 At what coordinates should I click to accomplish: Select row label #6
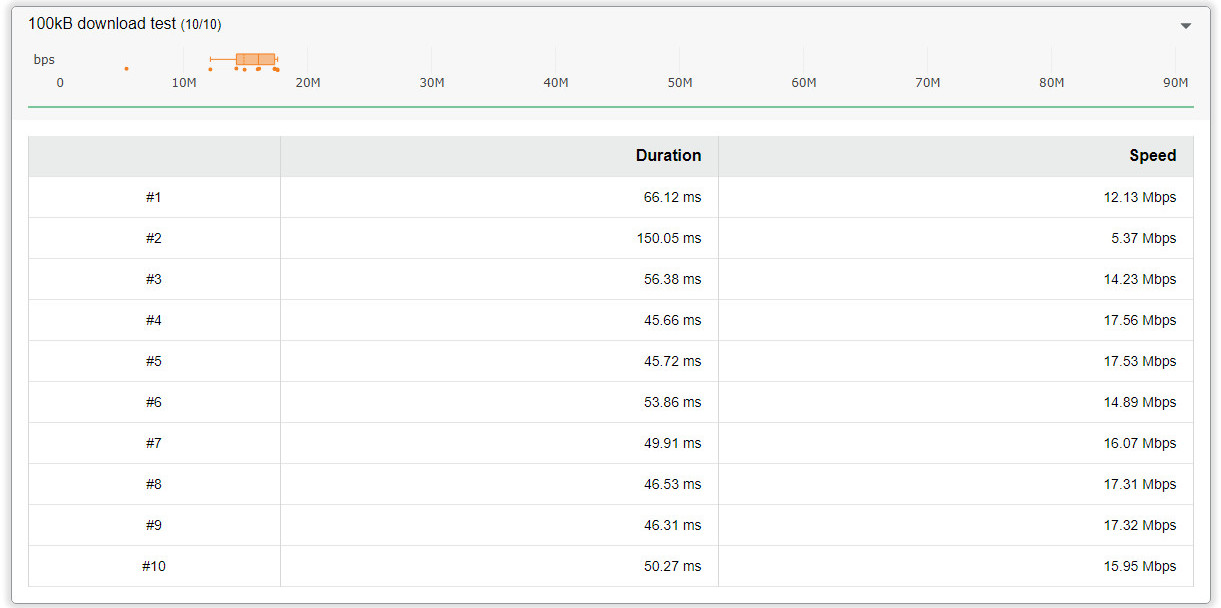[x=153, y=402]
